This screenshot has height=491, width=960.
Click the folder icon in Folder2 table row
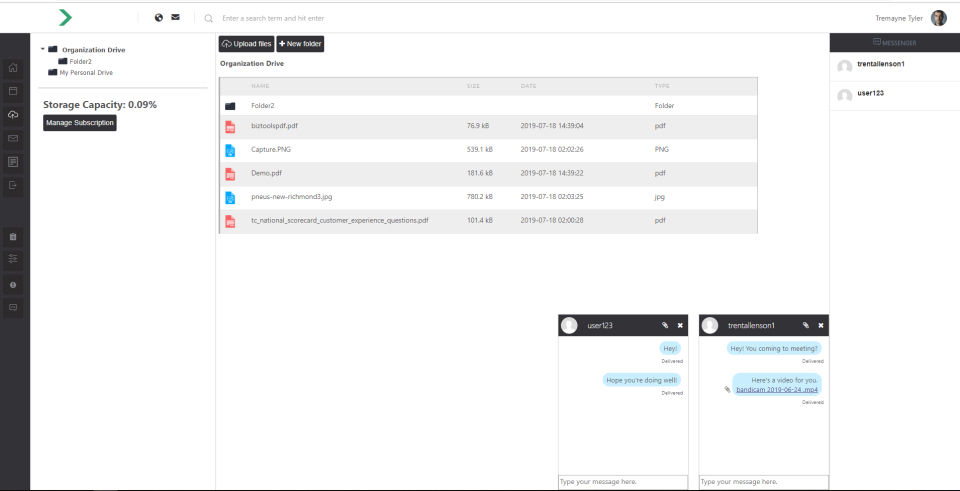click(230, 106)
